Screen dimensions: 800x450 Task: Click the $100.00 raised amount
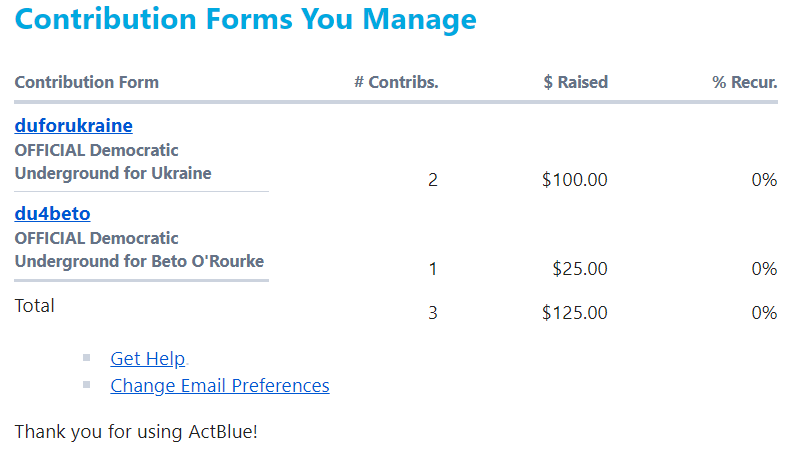[x=574, y=180]
